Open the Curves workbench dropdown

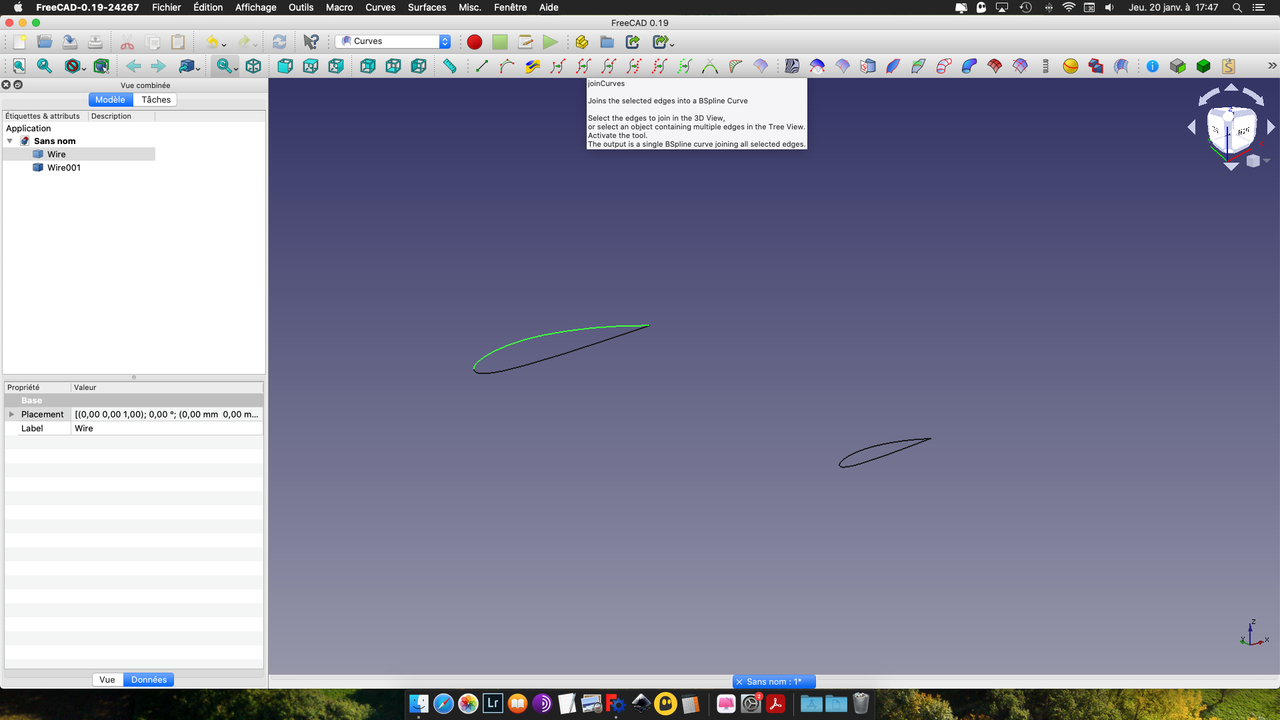393,42
